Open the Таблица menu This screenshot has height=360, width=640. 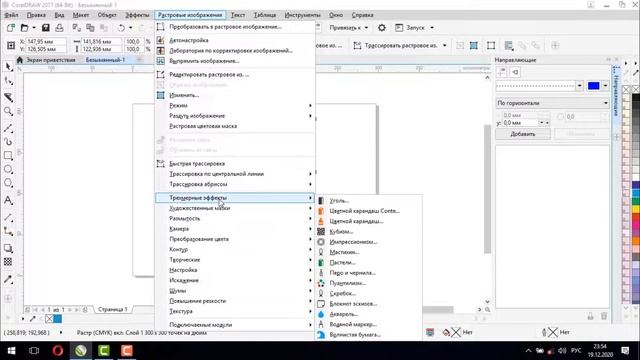point(265,15)
